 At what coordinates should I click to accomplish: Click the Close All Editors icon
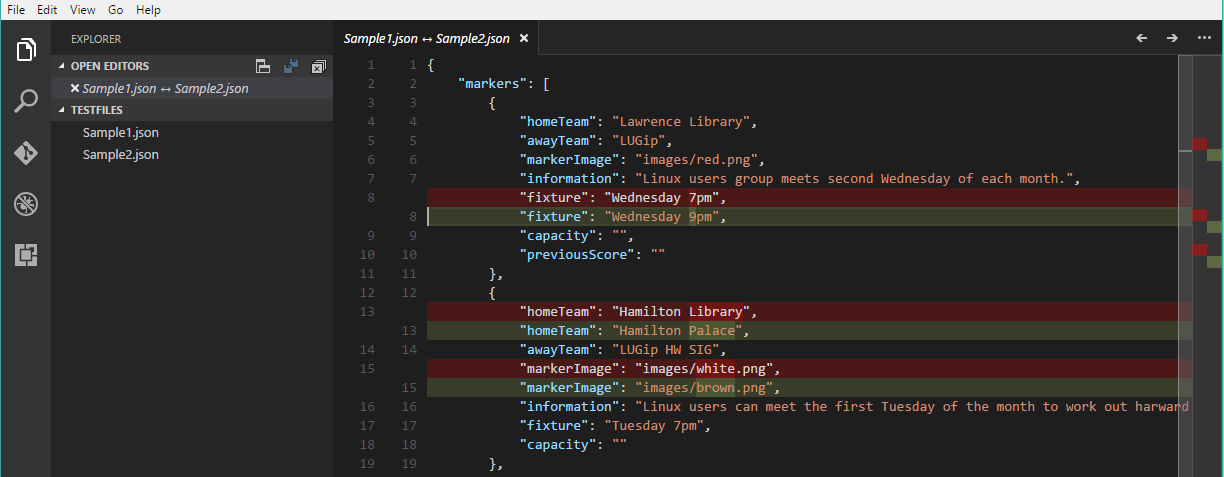318,67
